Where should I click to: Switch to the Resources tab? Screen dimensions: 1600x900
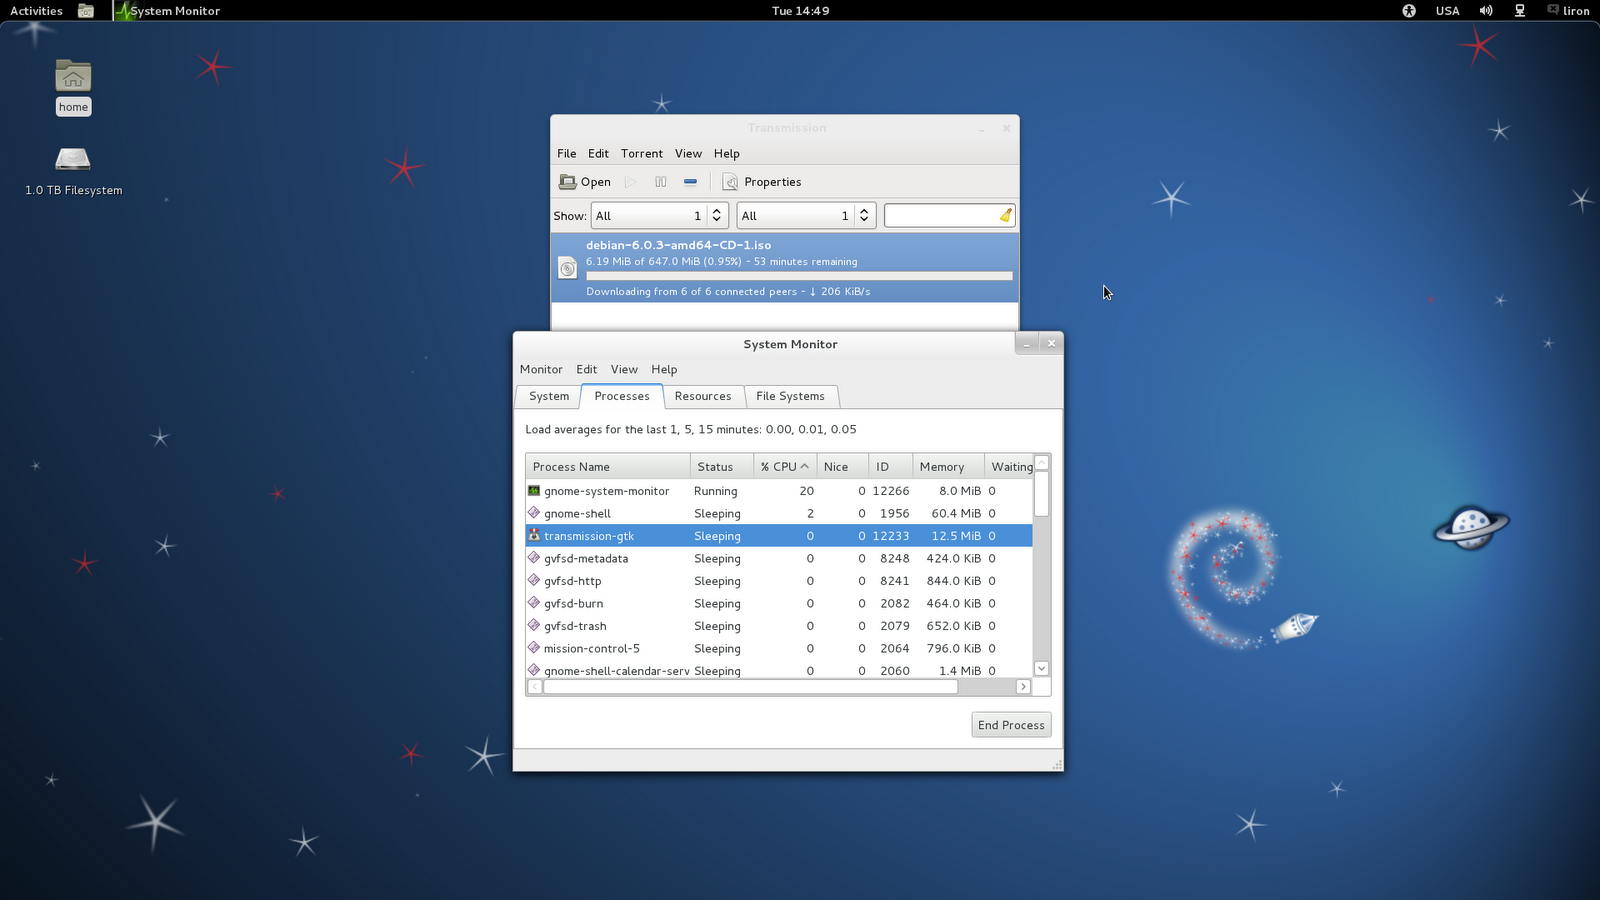[x=703, y=396]
